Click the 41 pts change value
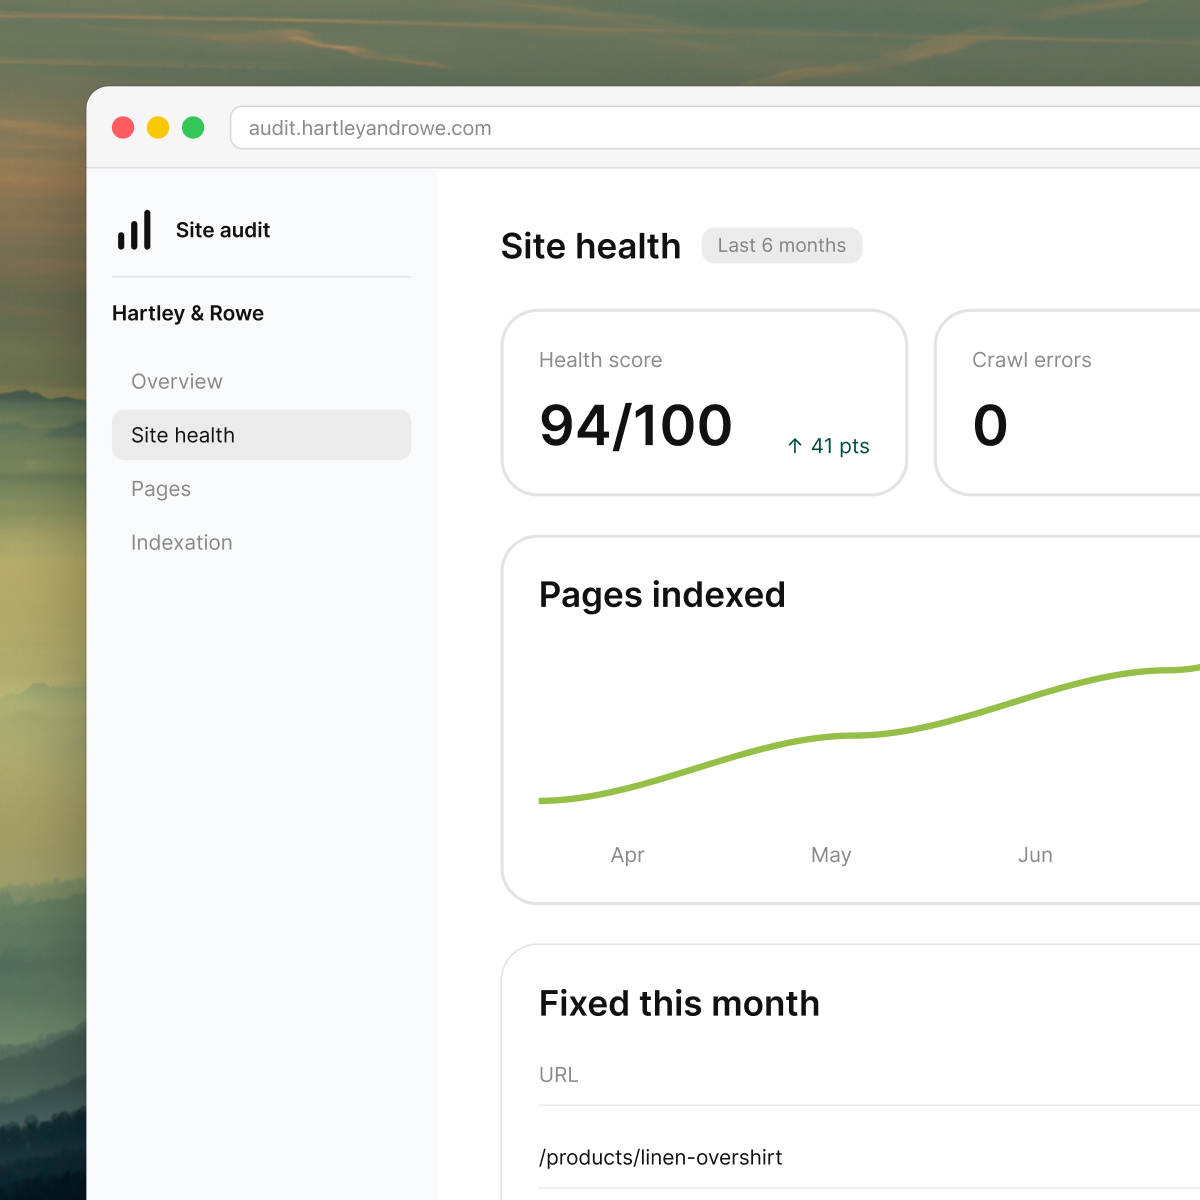 pos(840,446)
